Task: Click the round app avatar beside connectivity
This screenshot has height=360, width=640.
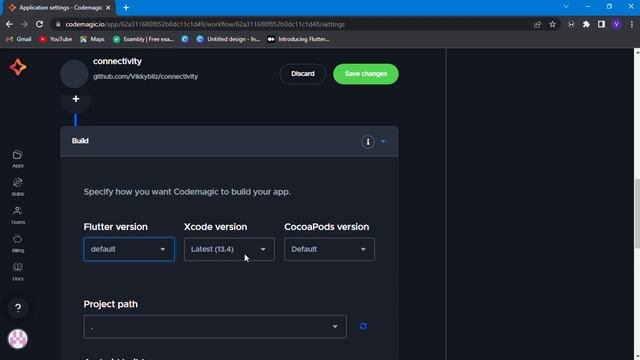Action: coord(74,74)
